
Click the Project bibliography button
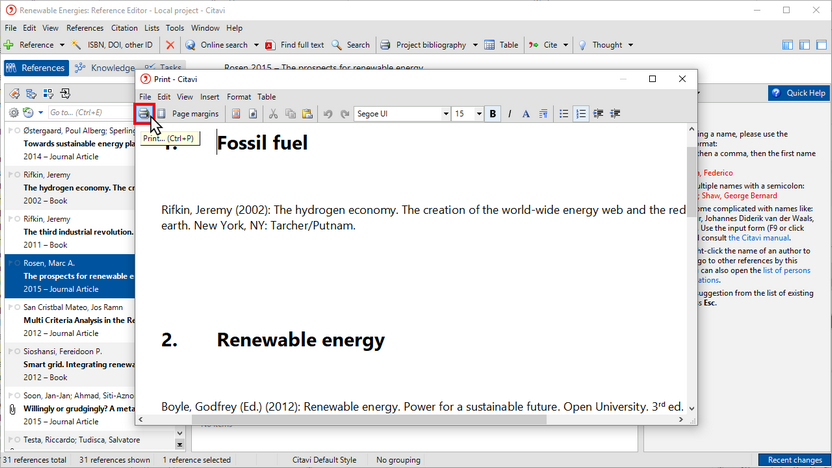point(424,45)
